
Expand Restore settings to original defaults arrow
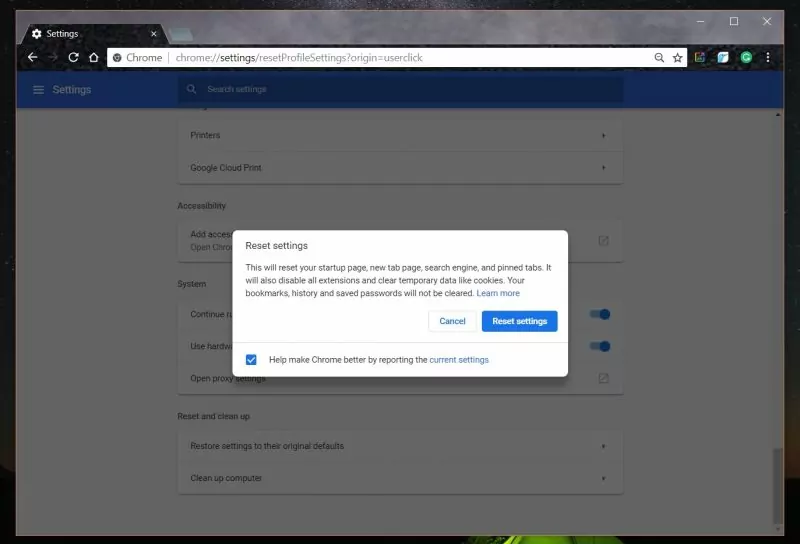click(604, 447)
